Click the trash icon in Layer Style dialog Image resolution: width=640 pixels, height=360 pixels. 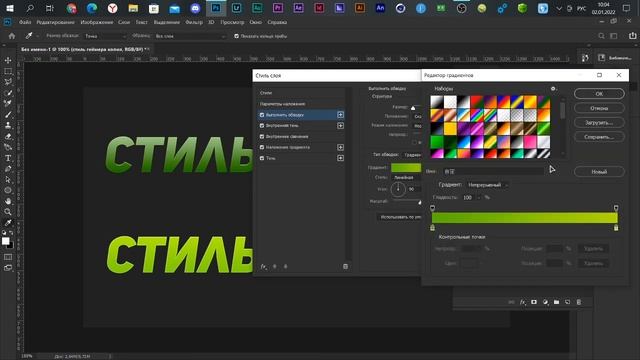[346, 267]
